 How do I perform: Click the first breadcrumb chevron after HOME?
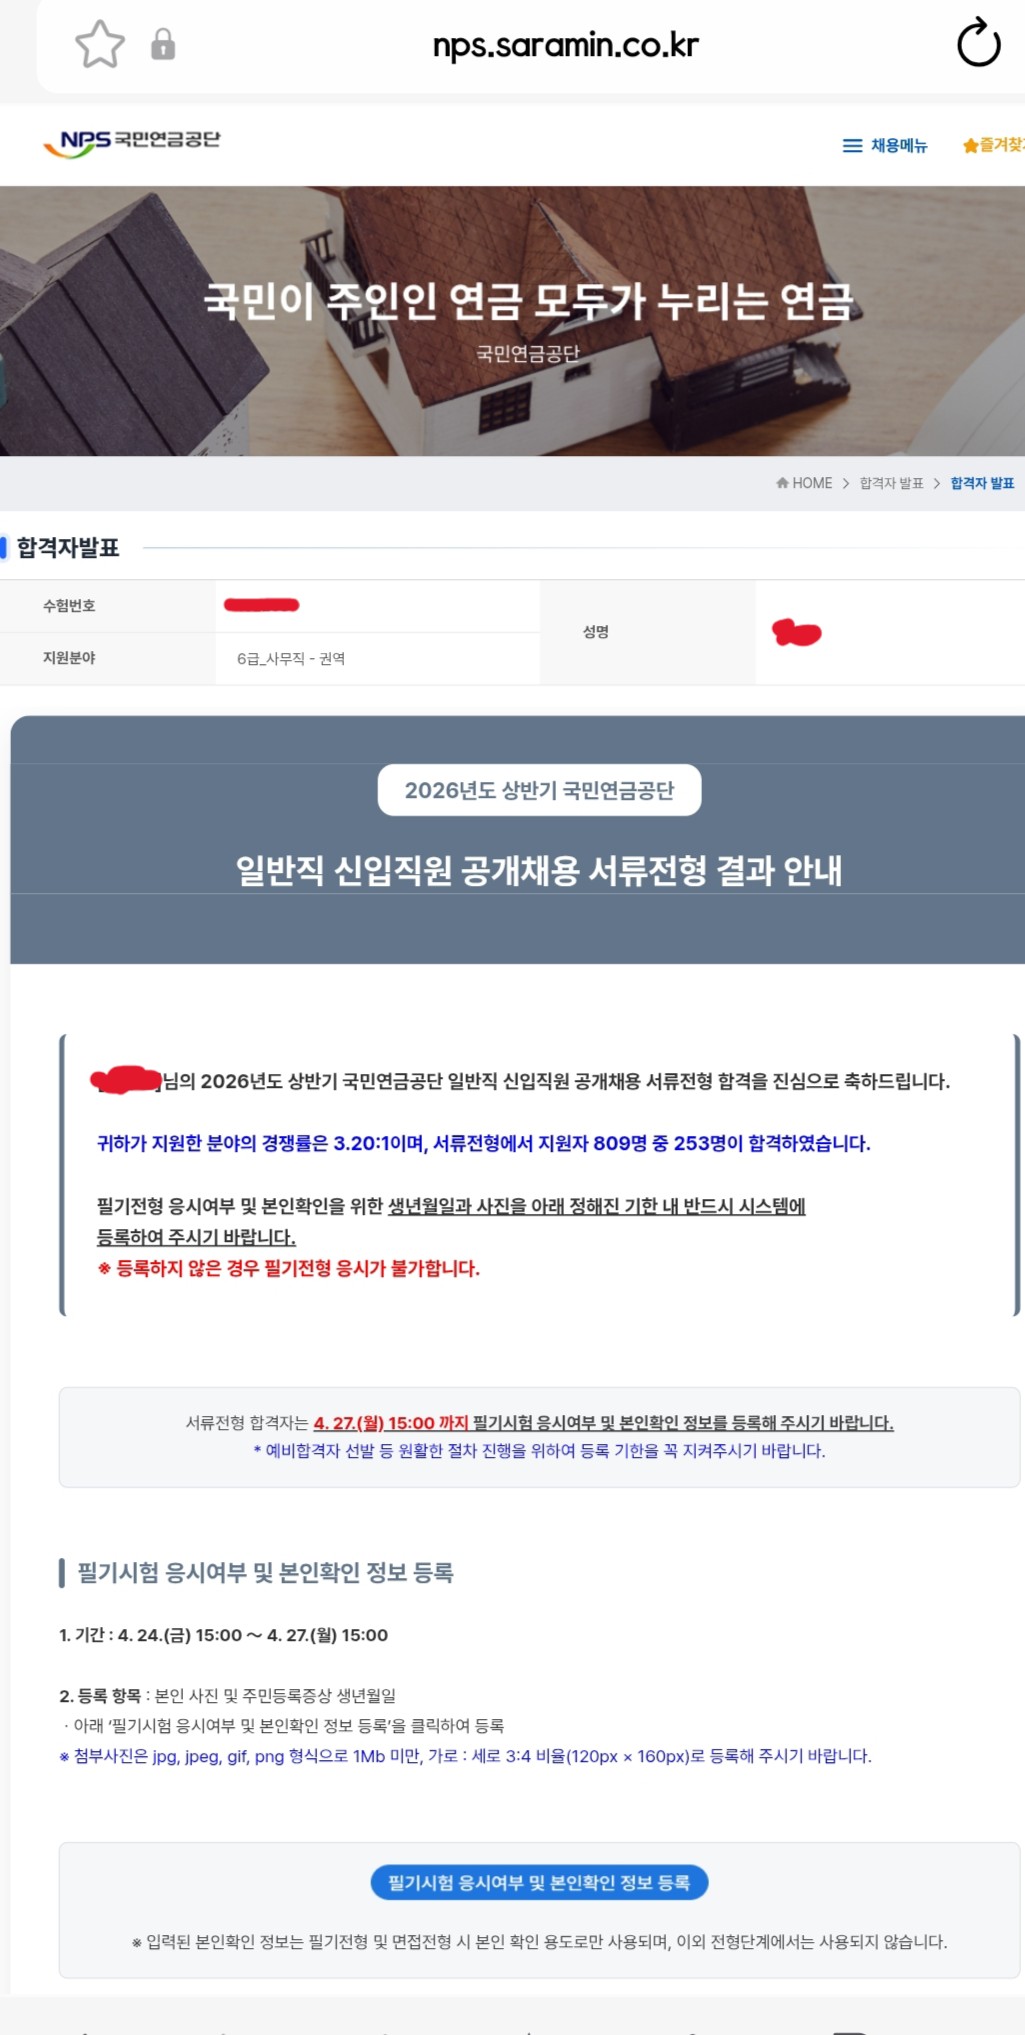846,483
